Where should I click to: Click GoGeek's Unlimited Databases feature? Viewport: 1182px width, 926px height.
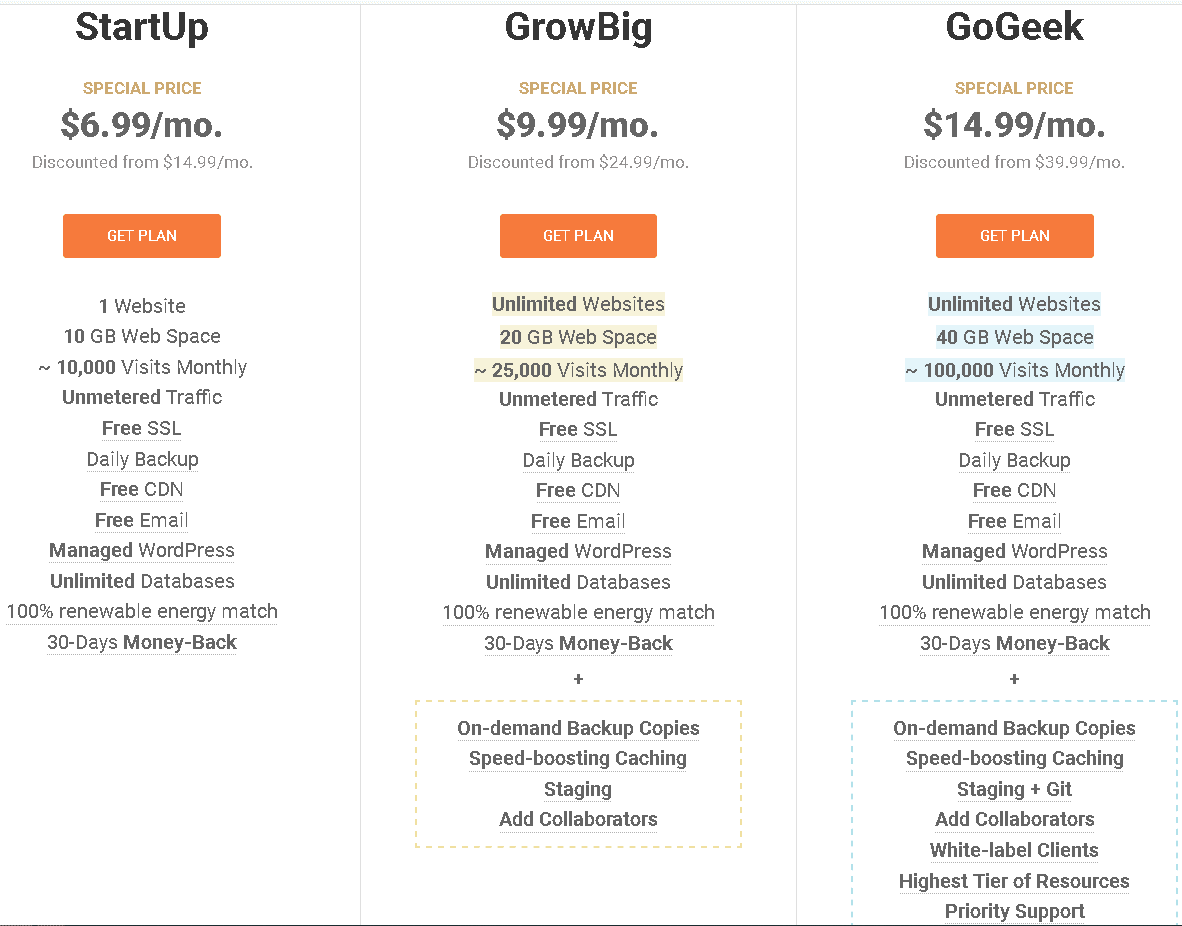point(1015,582)
